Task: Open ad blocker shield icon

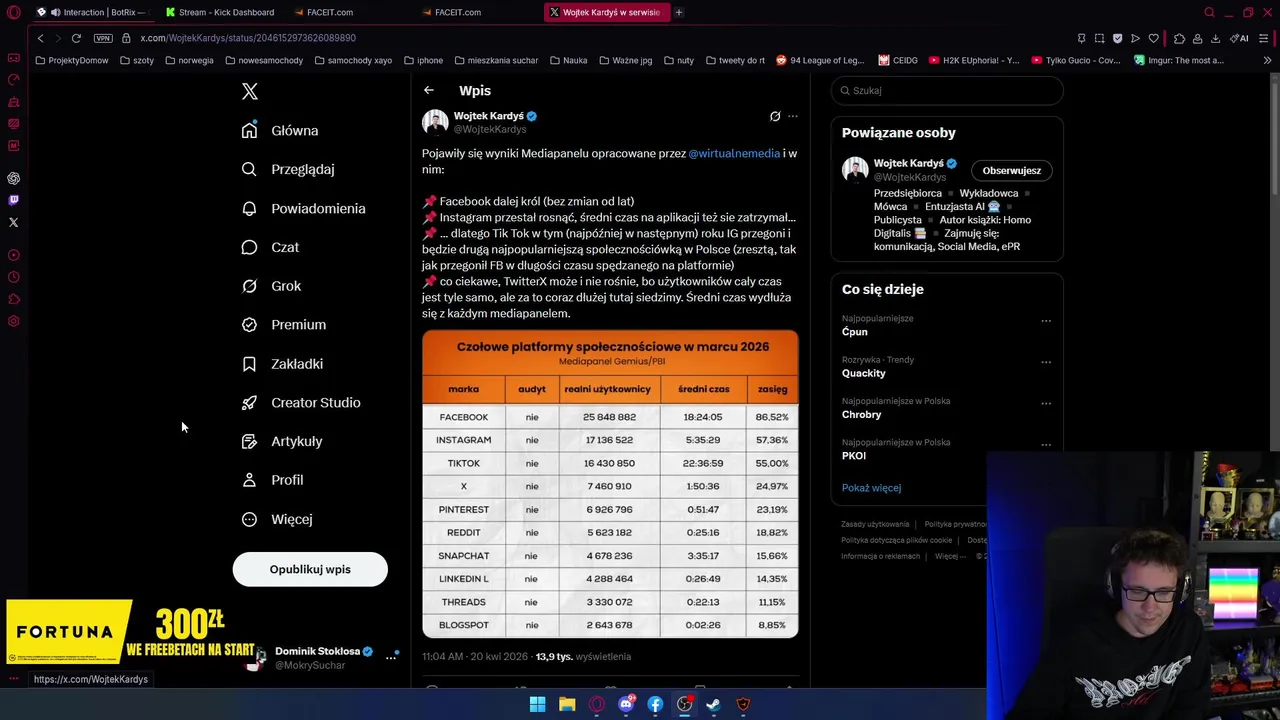Action: [x=1117, y=38]
